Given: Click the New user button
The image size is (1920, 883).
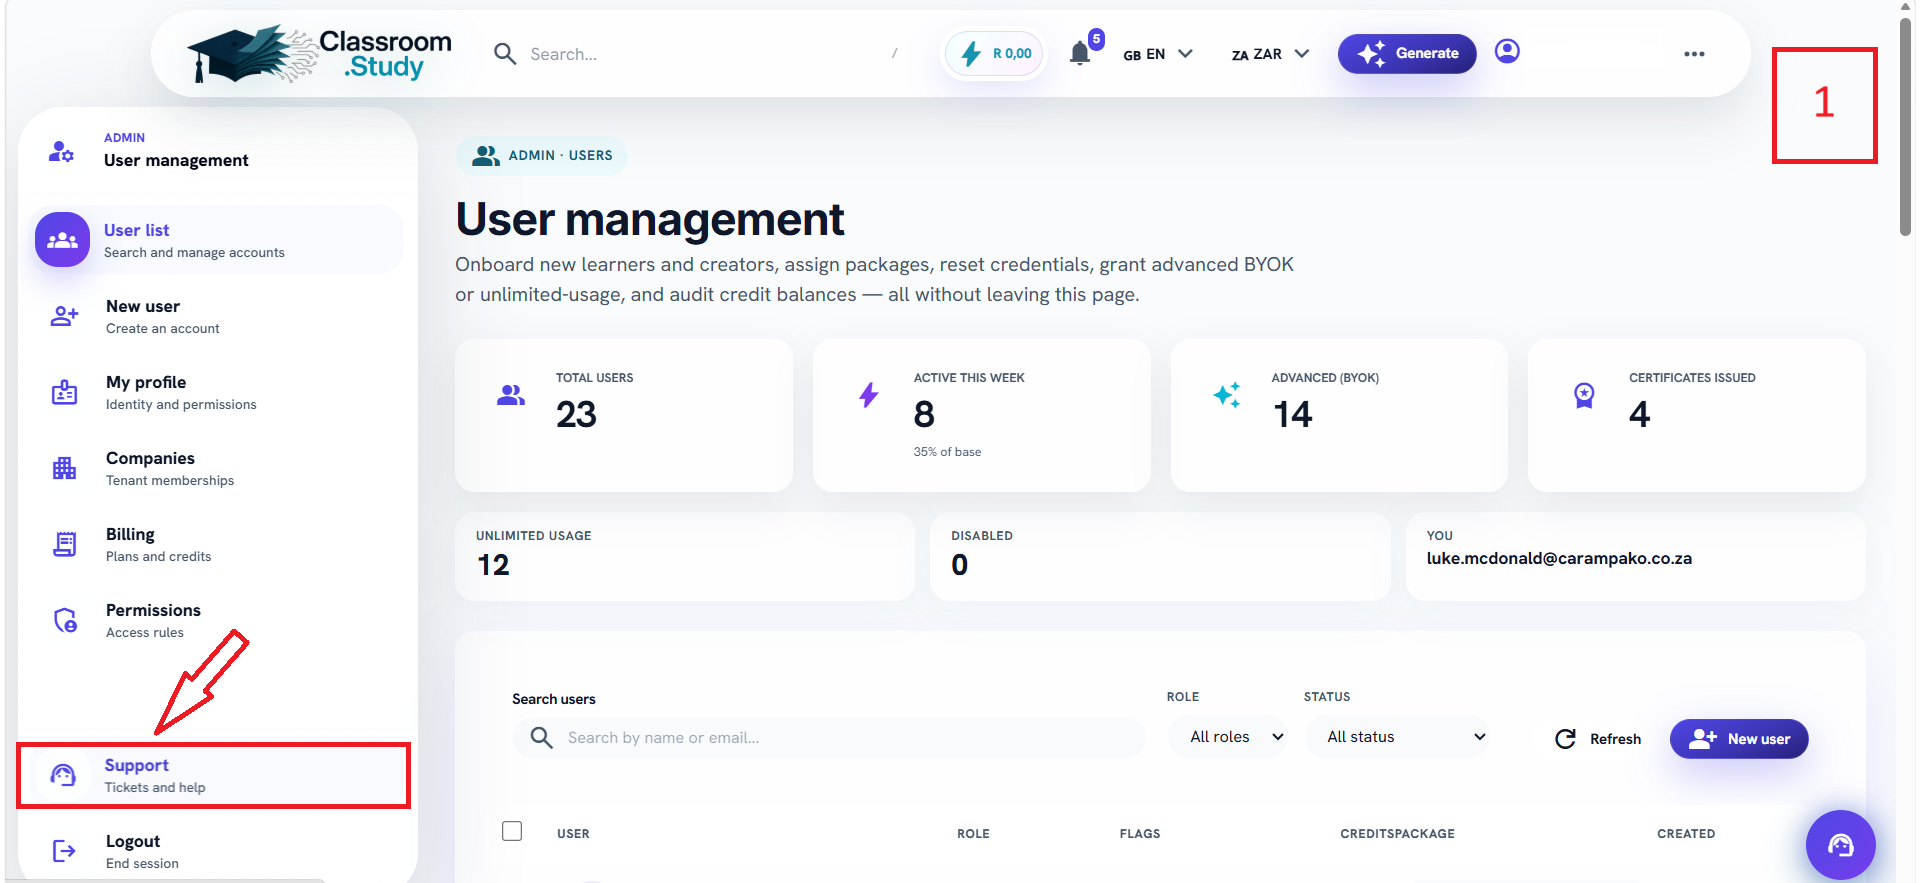Looking at the screenshot, I should coord(1739,739).
